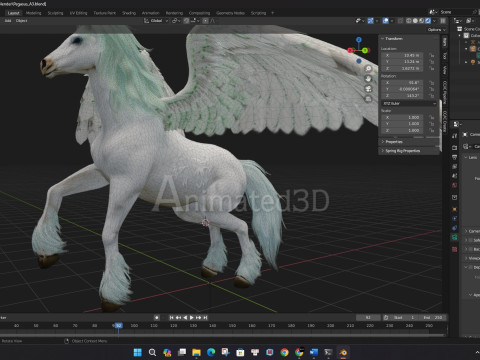Enable the Safe Areas checkbox
The image size is (480, 360).
pyautogui.click(x=471, y=240)
